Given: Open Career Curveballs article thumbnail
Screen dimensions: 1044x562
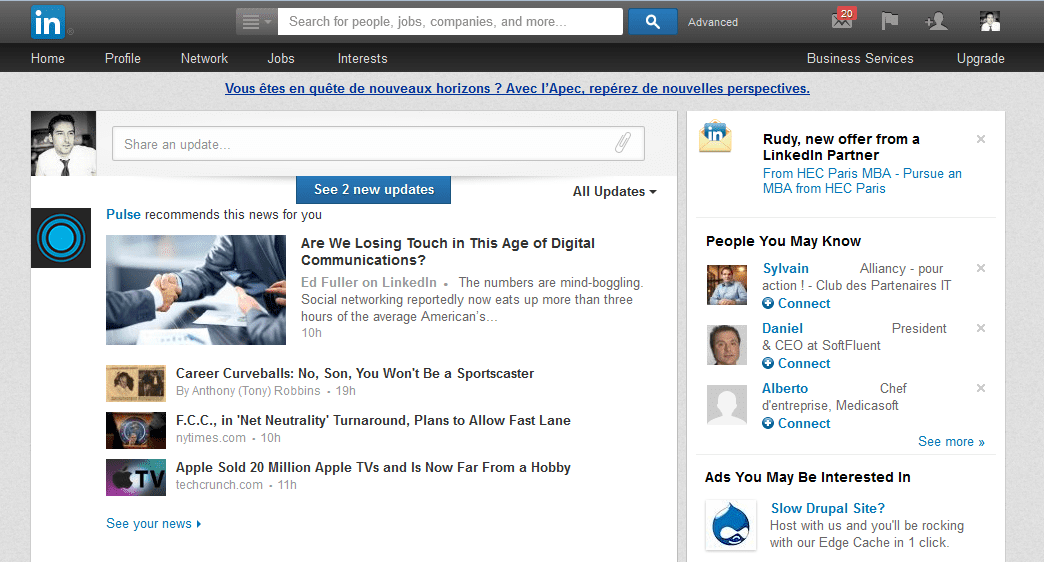Looking at the screenshot, I should click(x=136, y=383).
